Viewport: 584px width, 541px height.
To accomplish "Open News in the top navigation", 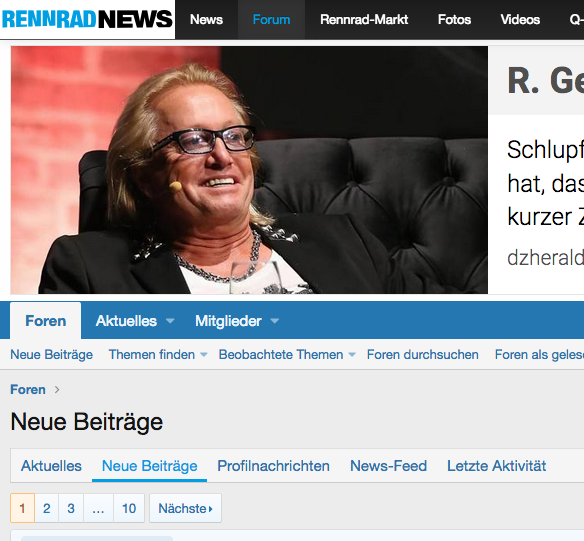I will (206, 19).
